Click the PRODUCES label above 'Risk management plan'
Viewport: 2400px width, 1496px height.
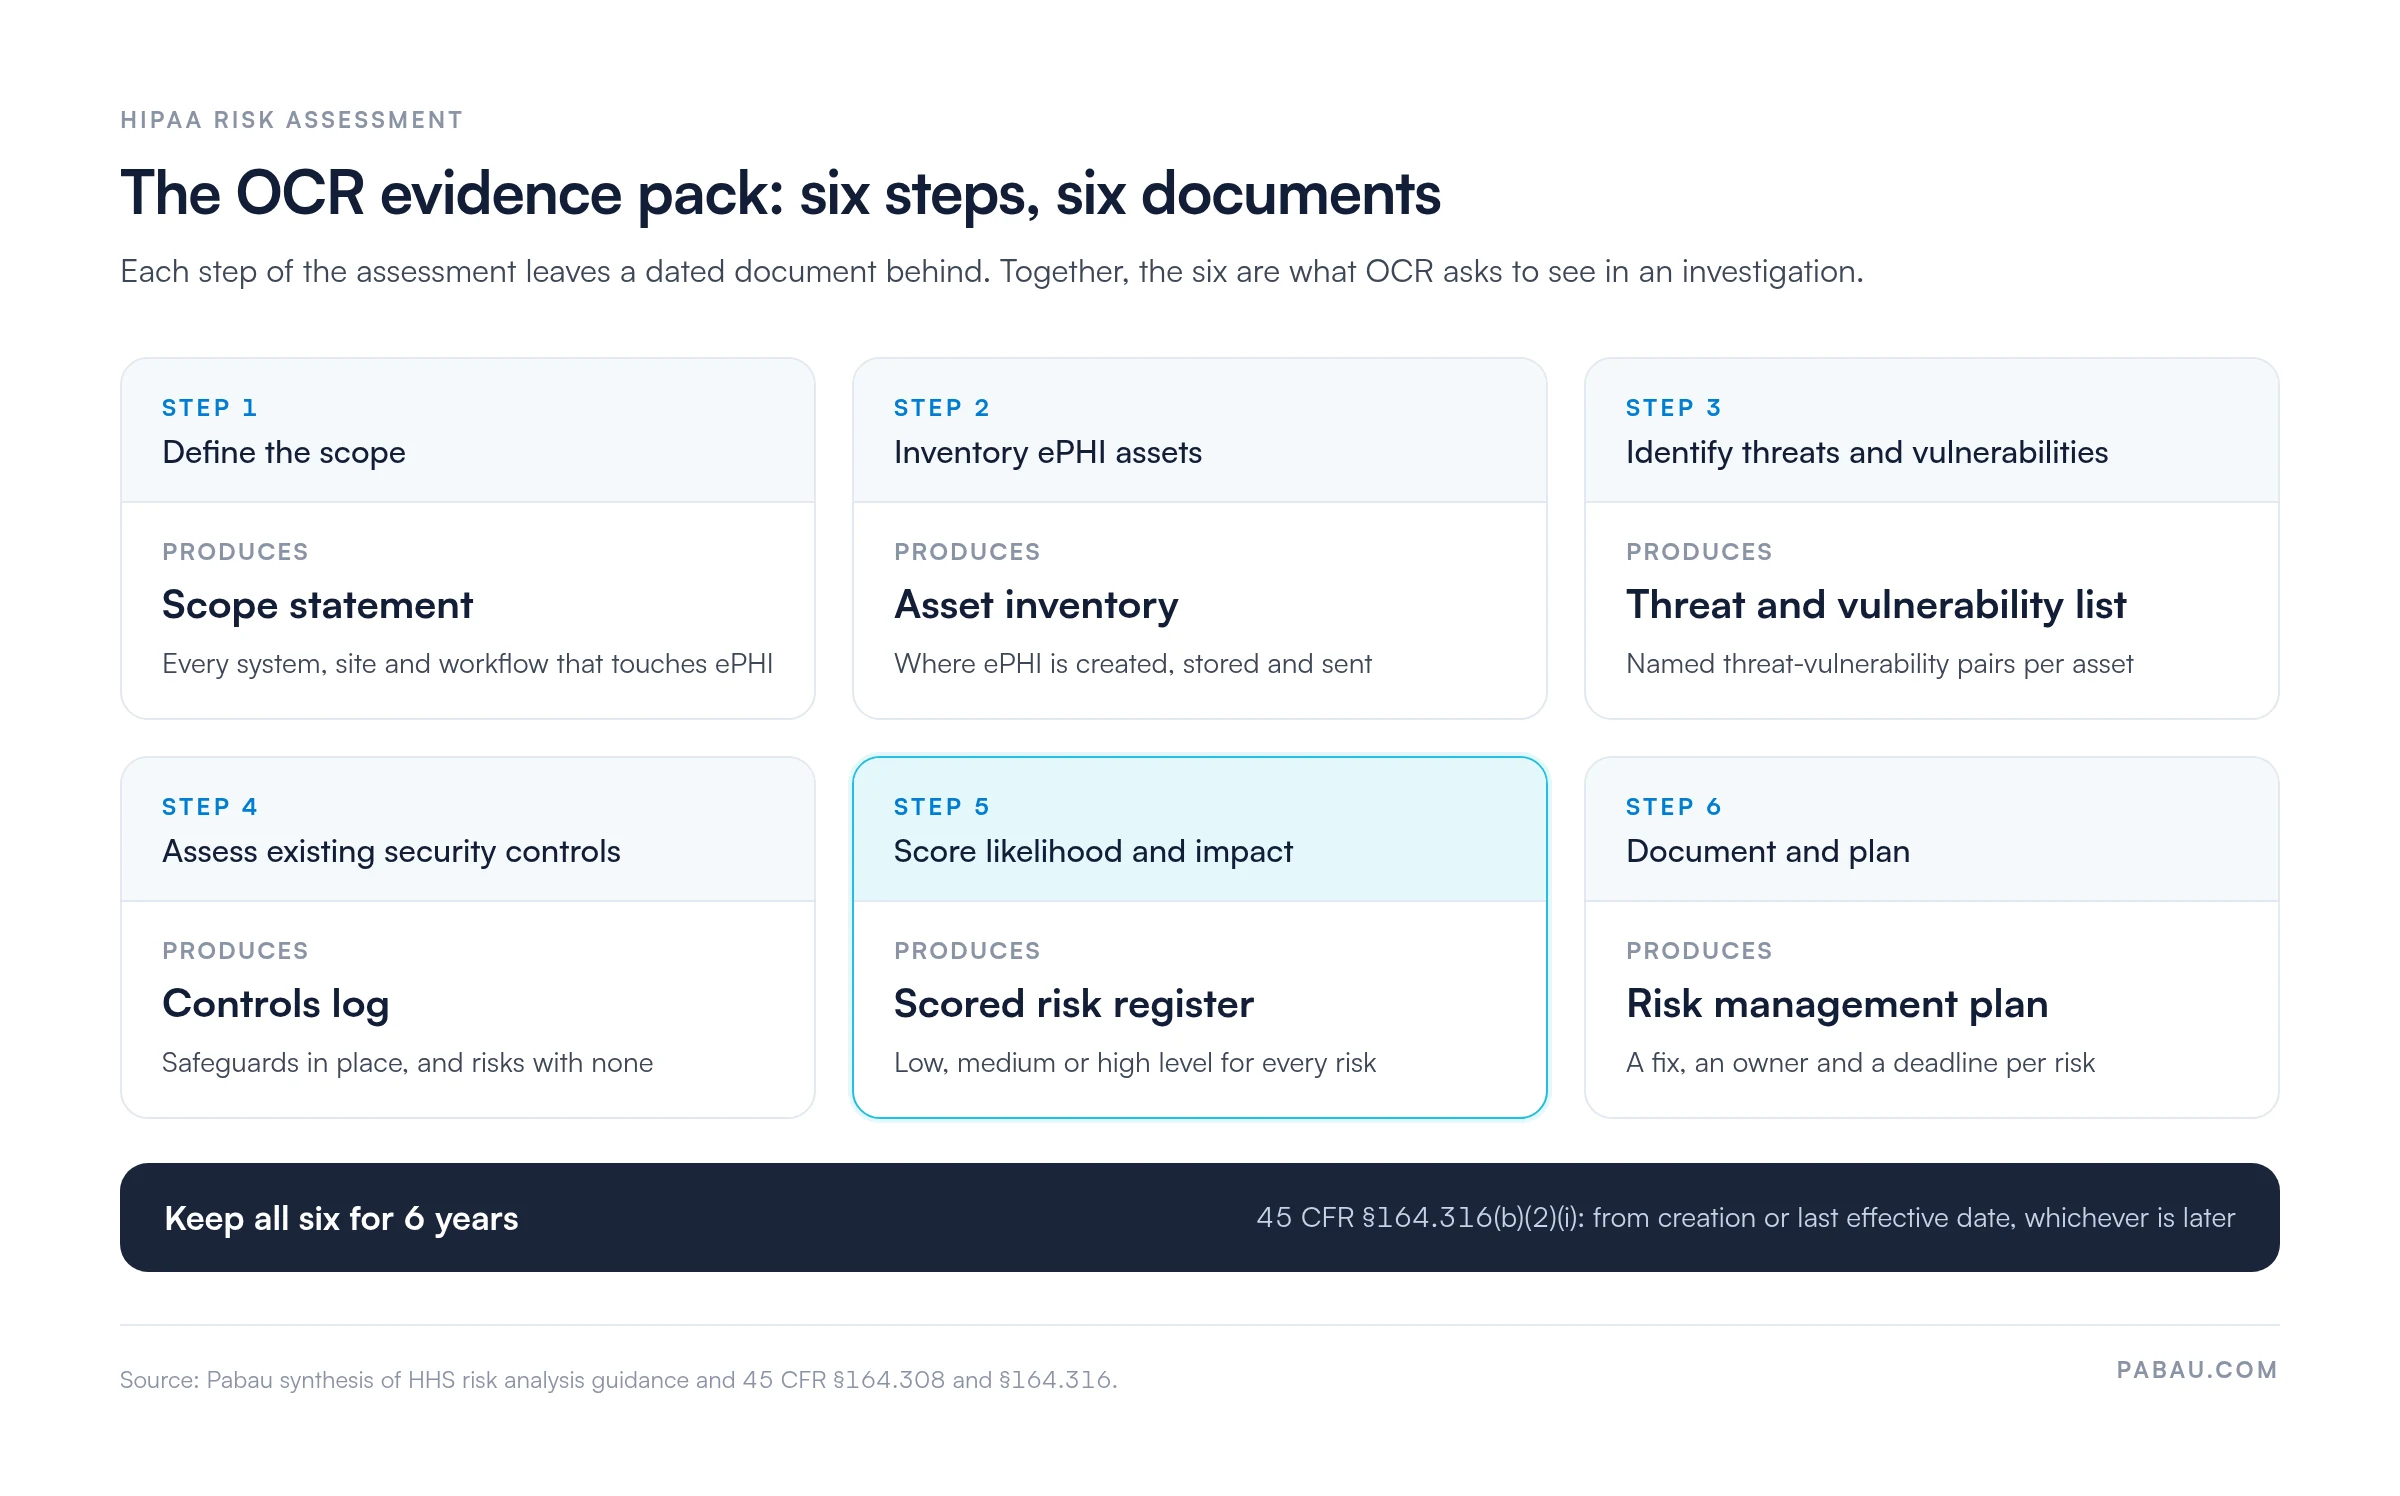pos(1699,951)
